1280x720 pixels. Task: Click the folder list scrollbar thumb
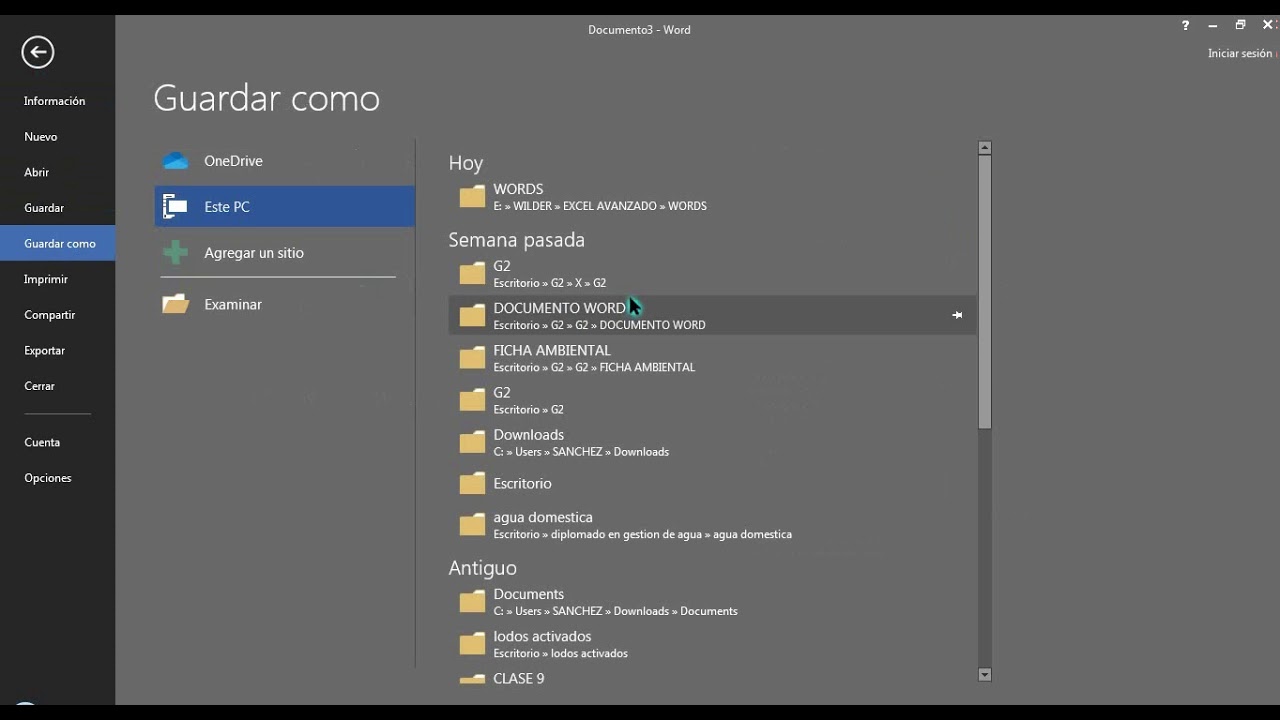985,292
